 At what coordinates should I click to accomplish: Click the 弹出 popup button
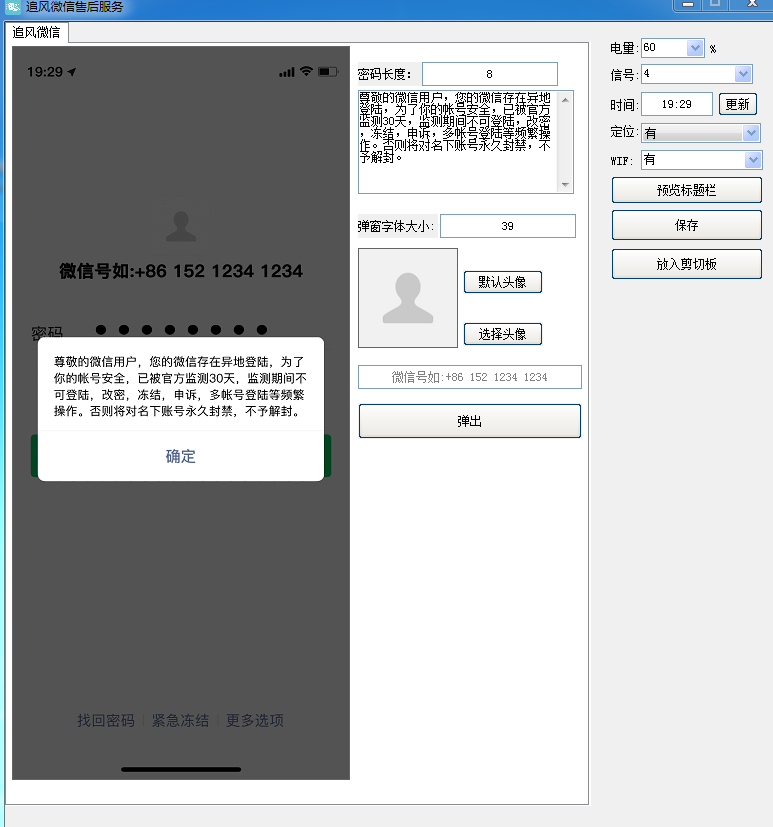[469, 421]
